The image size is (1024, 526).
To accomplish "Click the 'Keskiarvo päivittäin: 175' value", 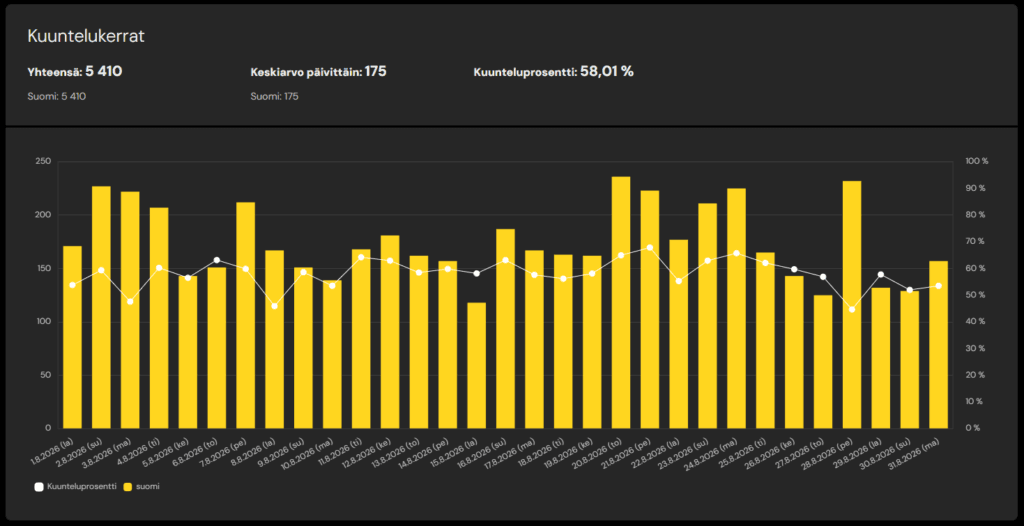I will pyautogui.click(x=319, y=71).
